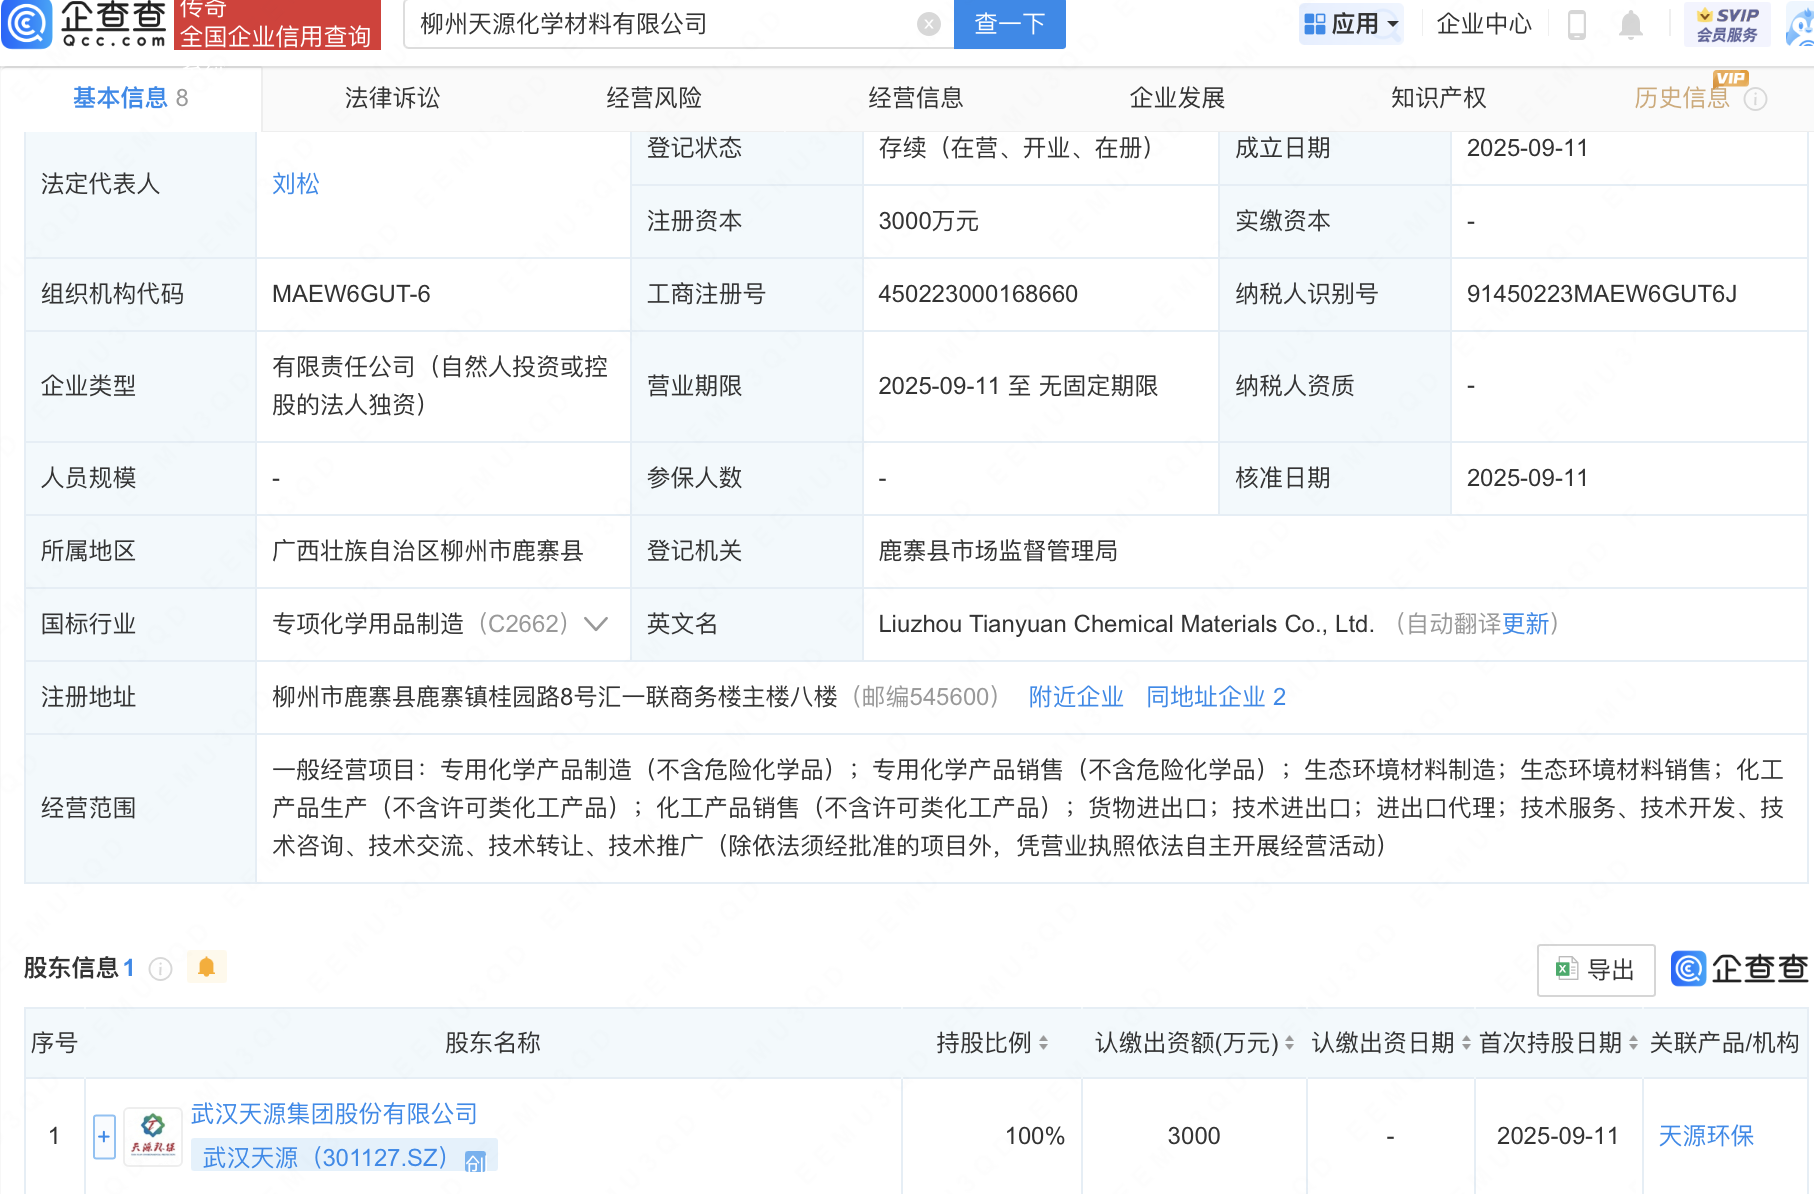Click the shareholder alert bell icon
This screenshot has width=1814, height=1194.
[x=206, y=967]
